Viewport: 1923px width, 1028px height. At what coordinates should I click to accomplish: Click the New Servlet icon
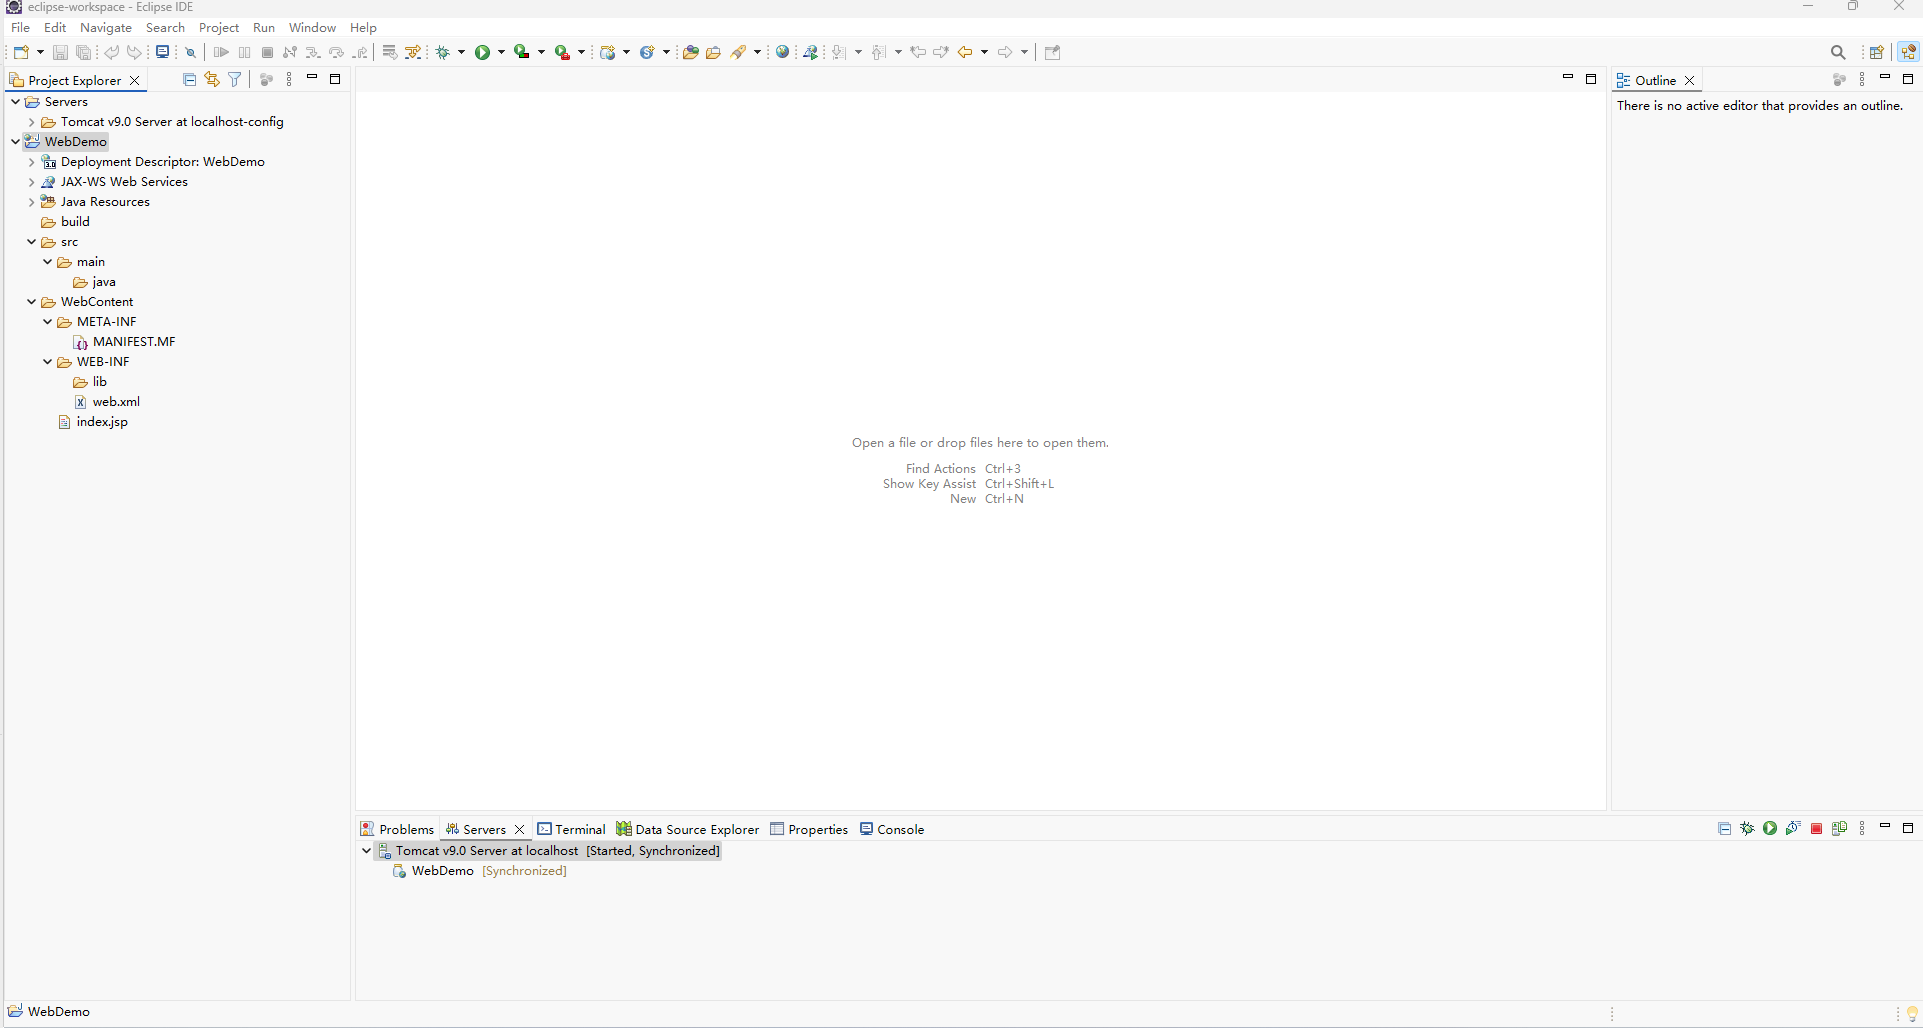[x=647, y=52]
